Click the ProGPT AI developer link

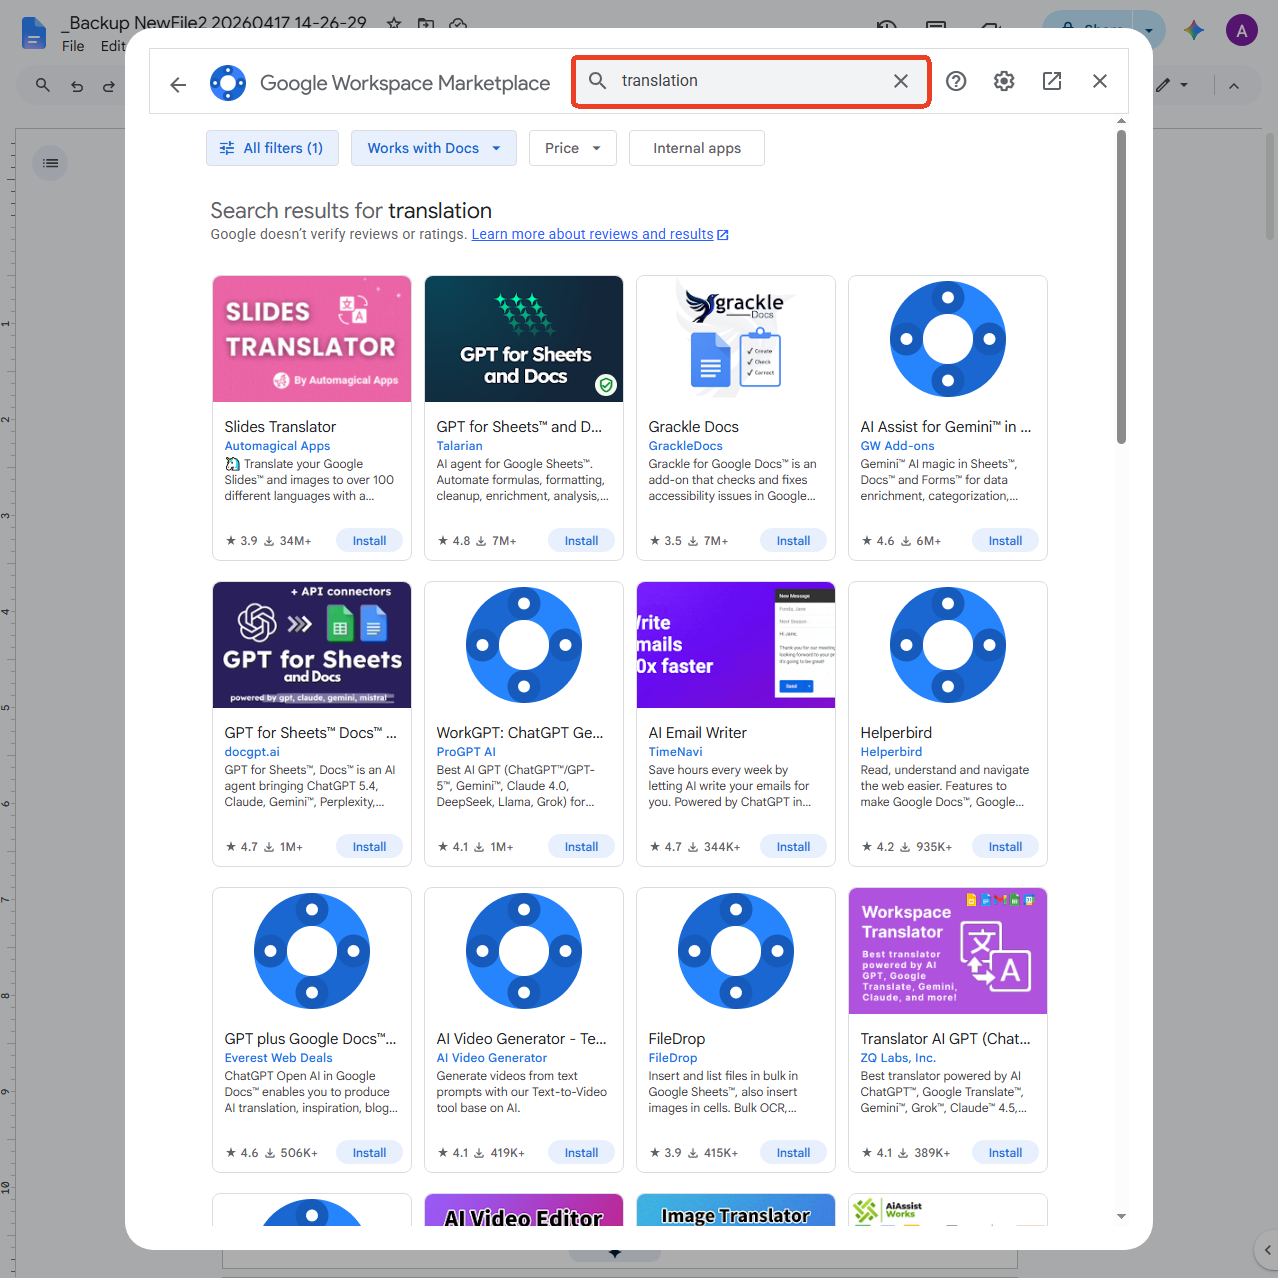point(466,752)
